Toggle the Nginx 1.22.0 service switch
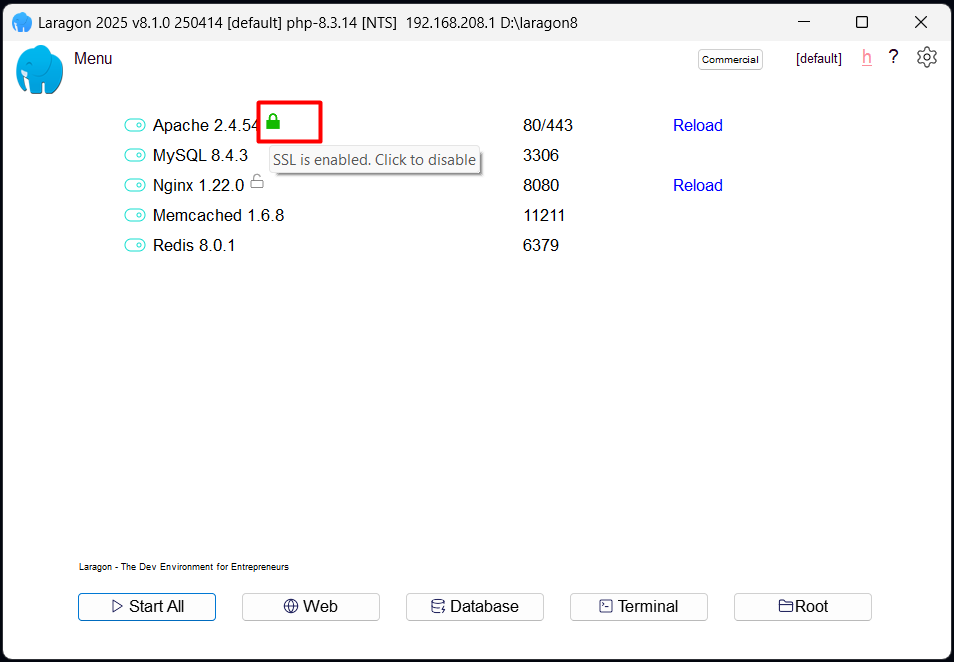The height and width of the screenshot is (662, 954). (135, 186)
